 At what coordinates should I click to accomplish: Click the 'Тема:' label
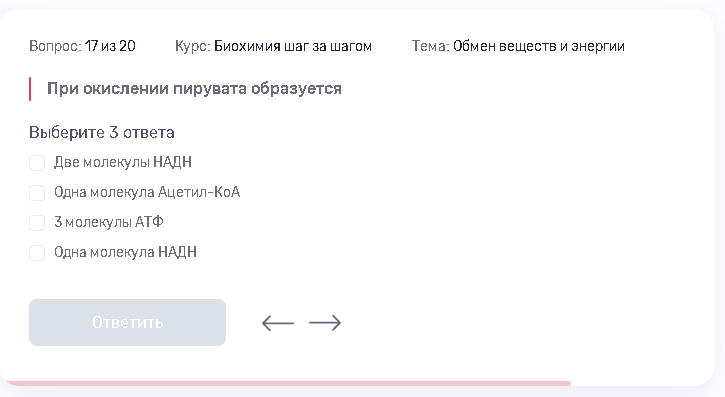430,46
